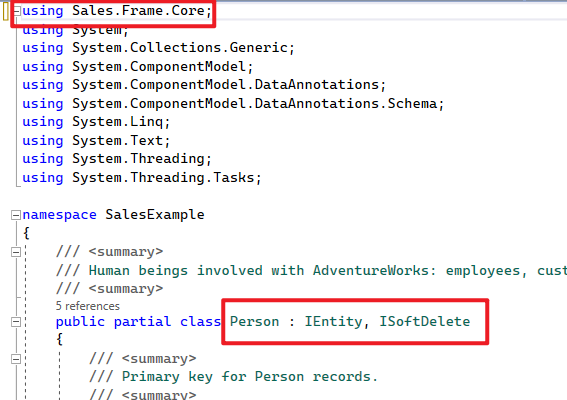
Task: Collapse the using directives block
Action: coord(17,11)
